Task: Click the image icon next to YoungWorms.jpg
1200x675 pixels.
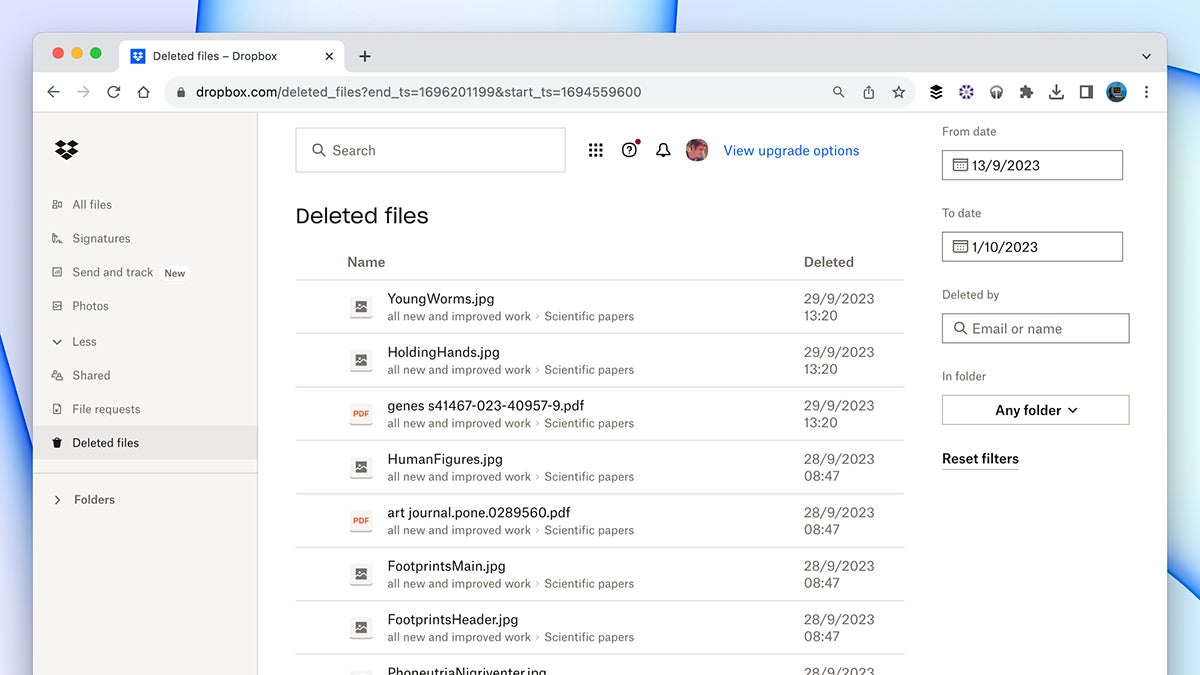Action: pos(360,307)
